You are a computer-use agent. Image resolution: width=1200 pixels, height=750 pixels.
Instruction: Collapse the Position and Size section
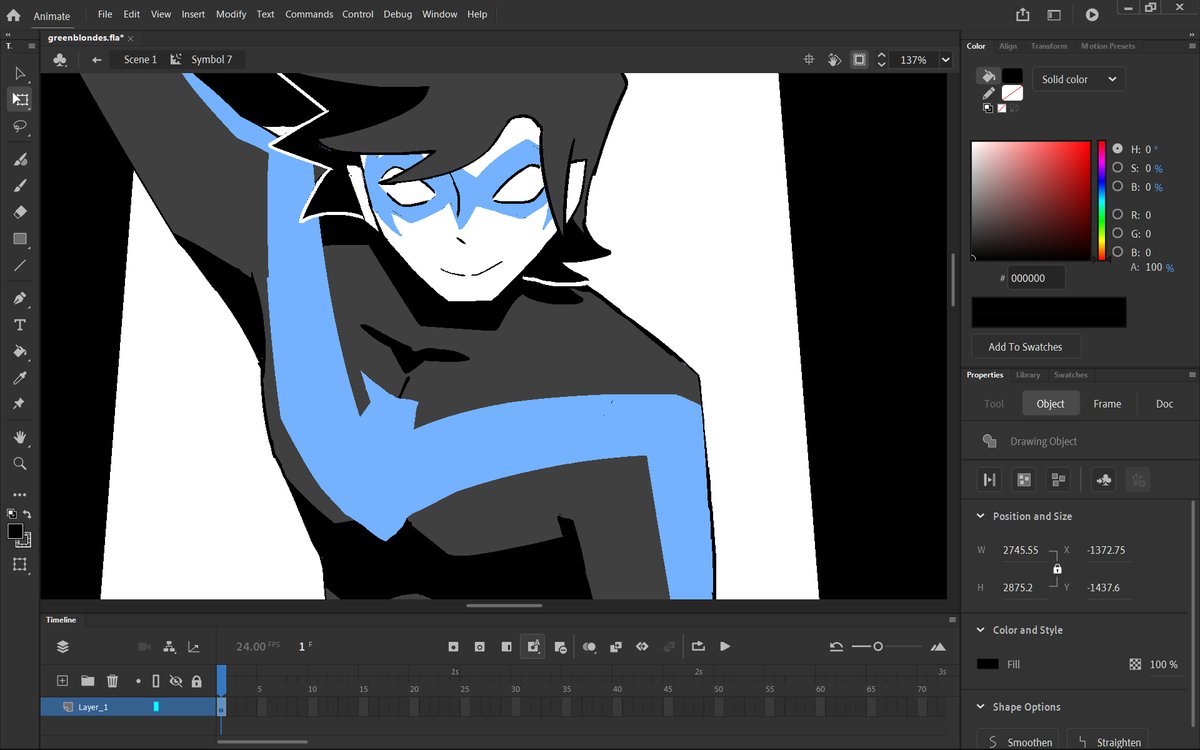coord(980,516)
